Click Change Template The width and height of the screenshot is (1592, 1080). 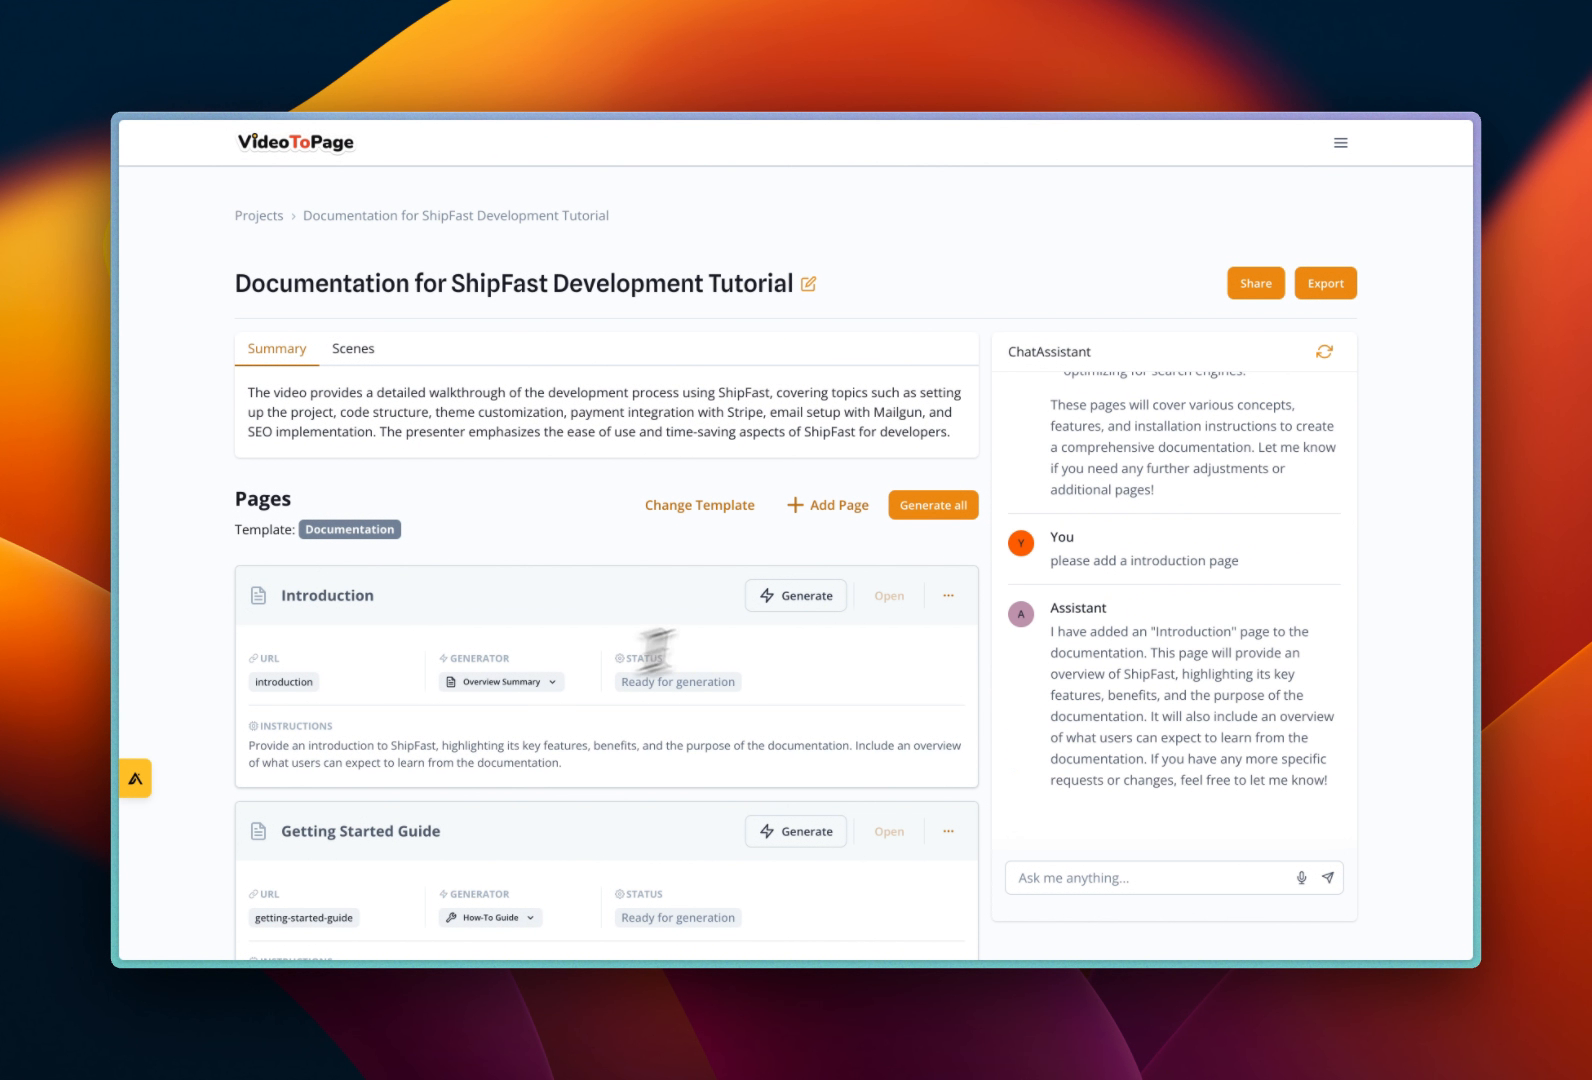tap(700, 505)
